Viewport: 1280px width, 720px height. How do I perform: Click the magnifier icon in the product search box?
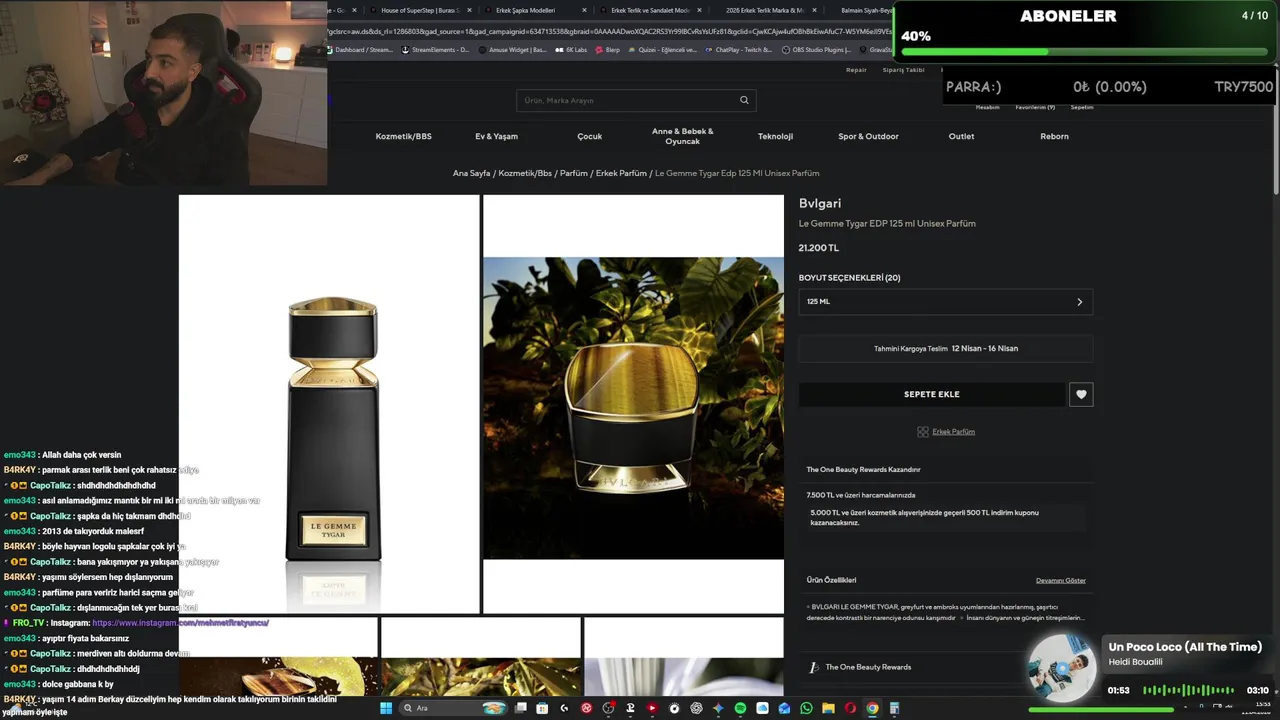pos(744,100)
